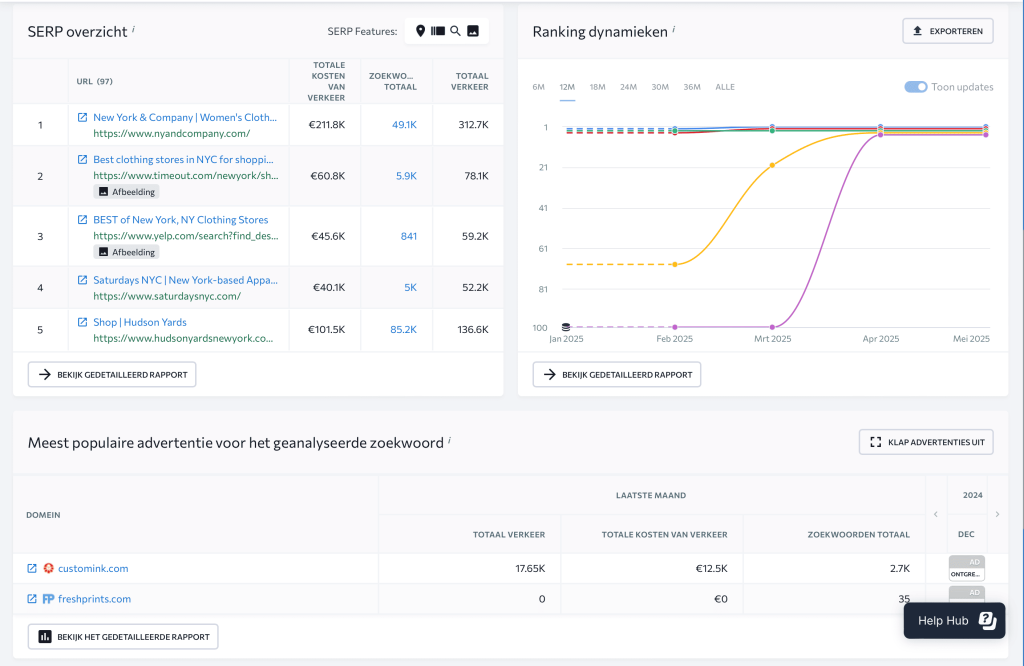Open external link icon for Saturdays NYC
The width and height of the screenshot is (1024, 666).
[x=82, y=280]
